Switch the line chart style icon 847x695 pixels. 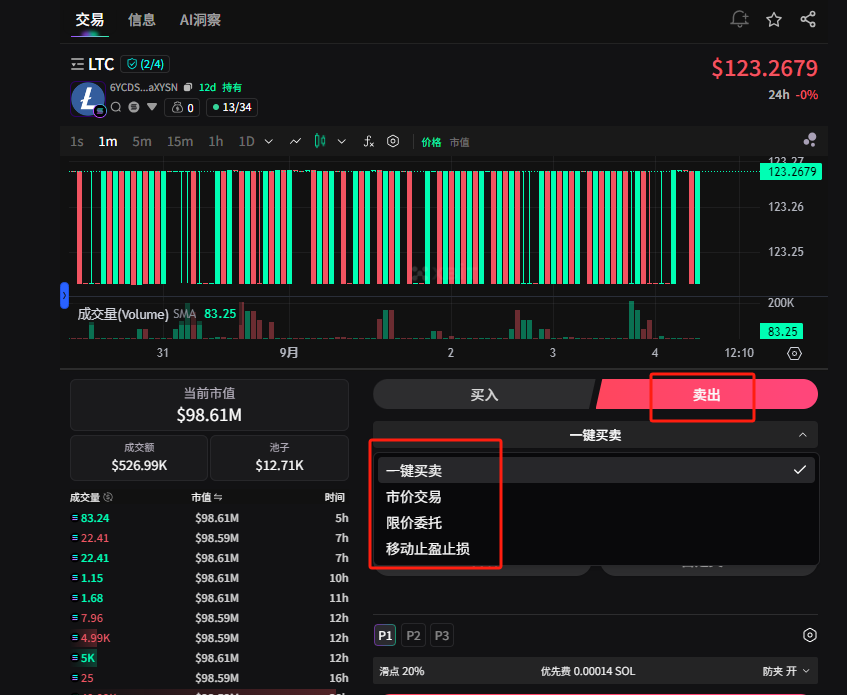pos(295,141)
